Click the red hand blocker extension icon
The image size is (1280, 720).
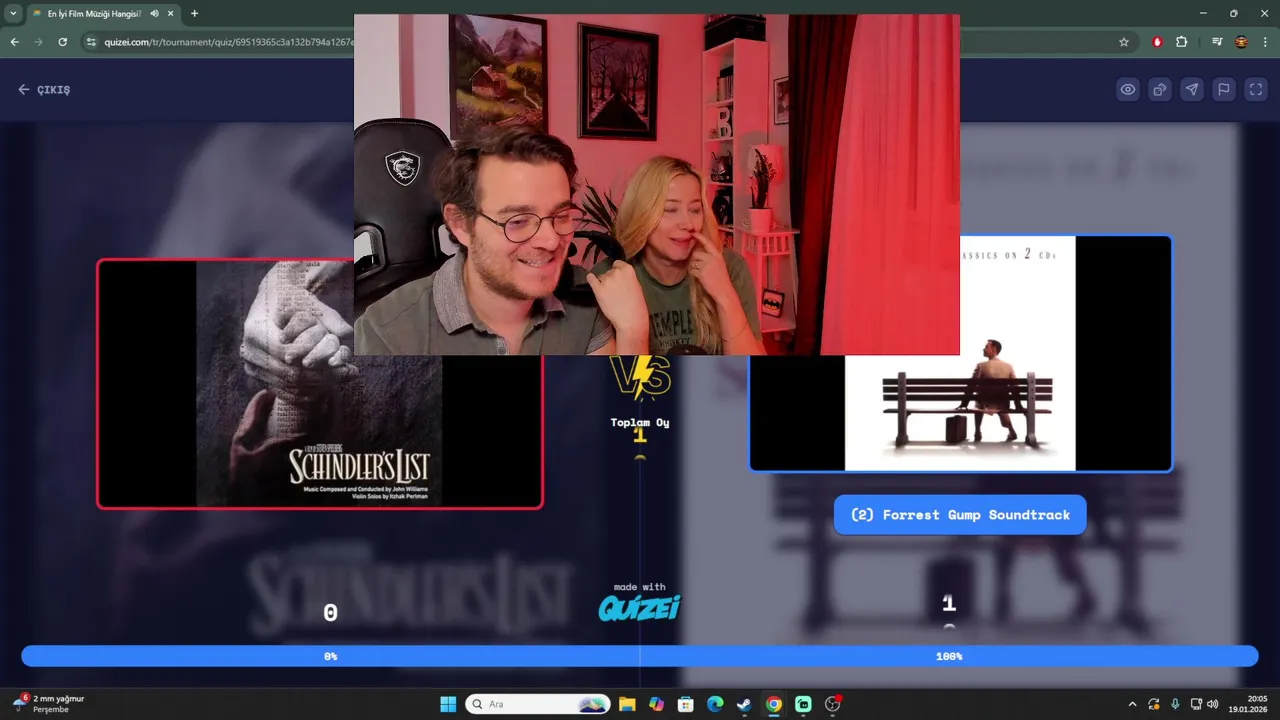click(1158, 42)
